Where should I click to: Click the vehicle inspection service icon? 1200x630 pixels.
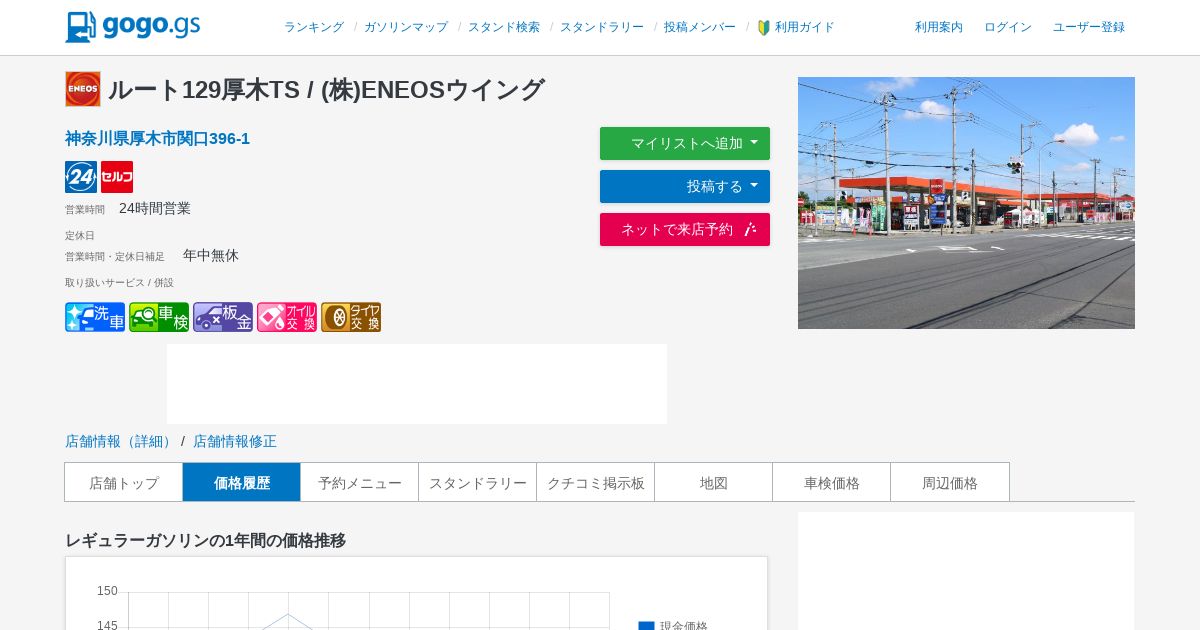(x=159, y=317)
